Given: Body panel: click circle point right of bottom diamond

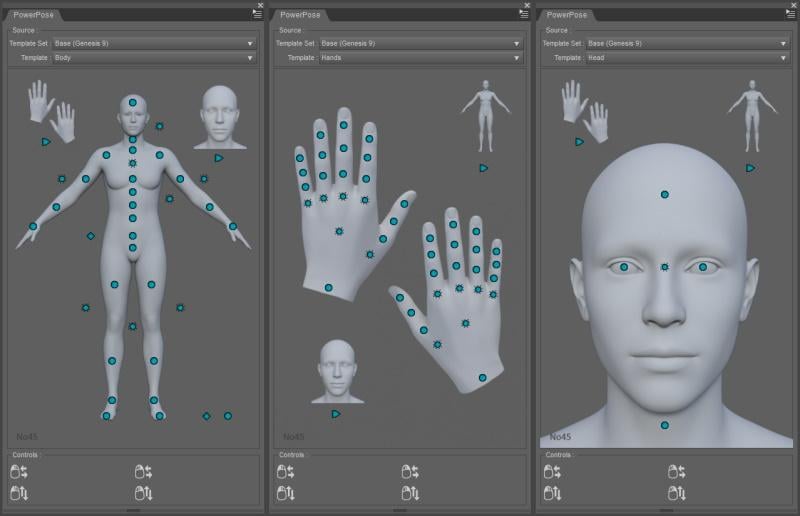Looking at the screenshot, I should point(228,416).
